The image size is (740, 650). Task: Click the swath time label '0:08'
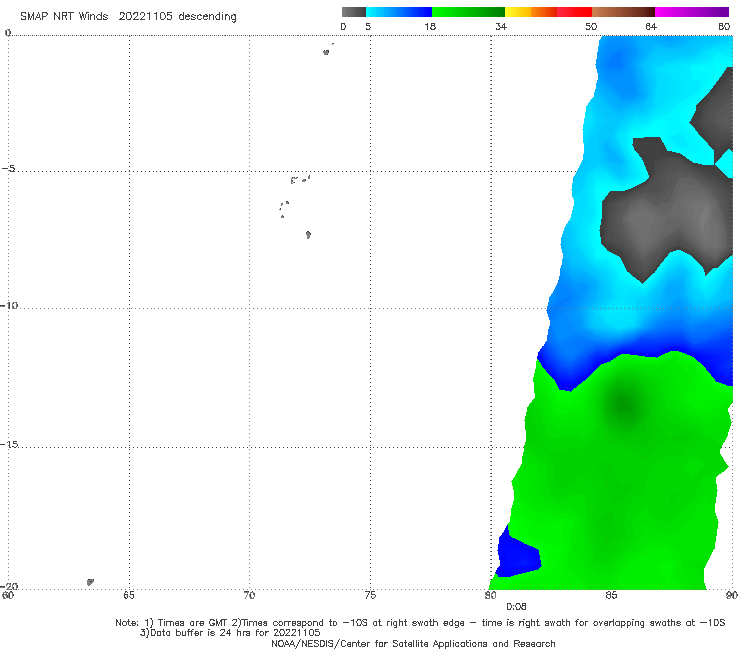point(516,607)
